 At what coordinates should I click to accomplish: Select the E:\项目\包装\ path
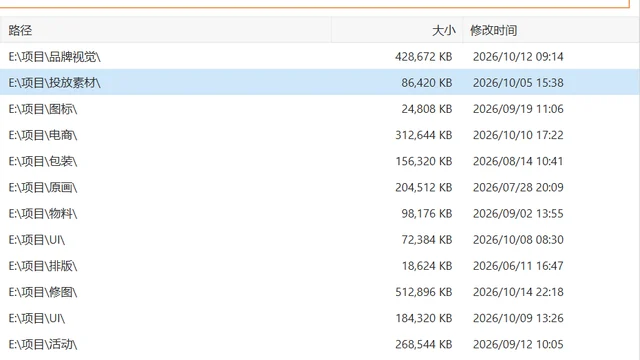point(43,161)
